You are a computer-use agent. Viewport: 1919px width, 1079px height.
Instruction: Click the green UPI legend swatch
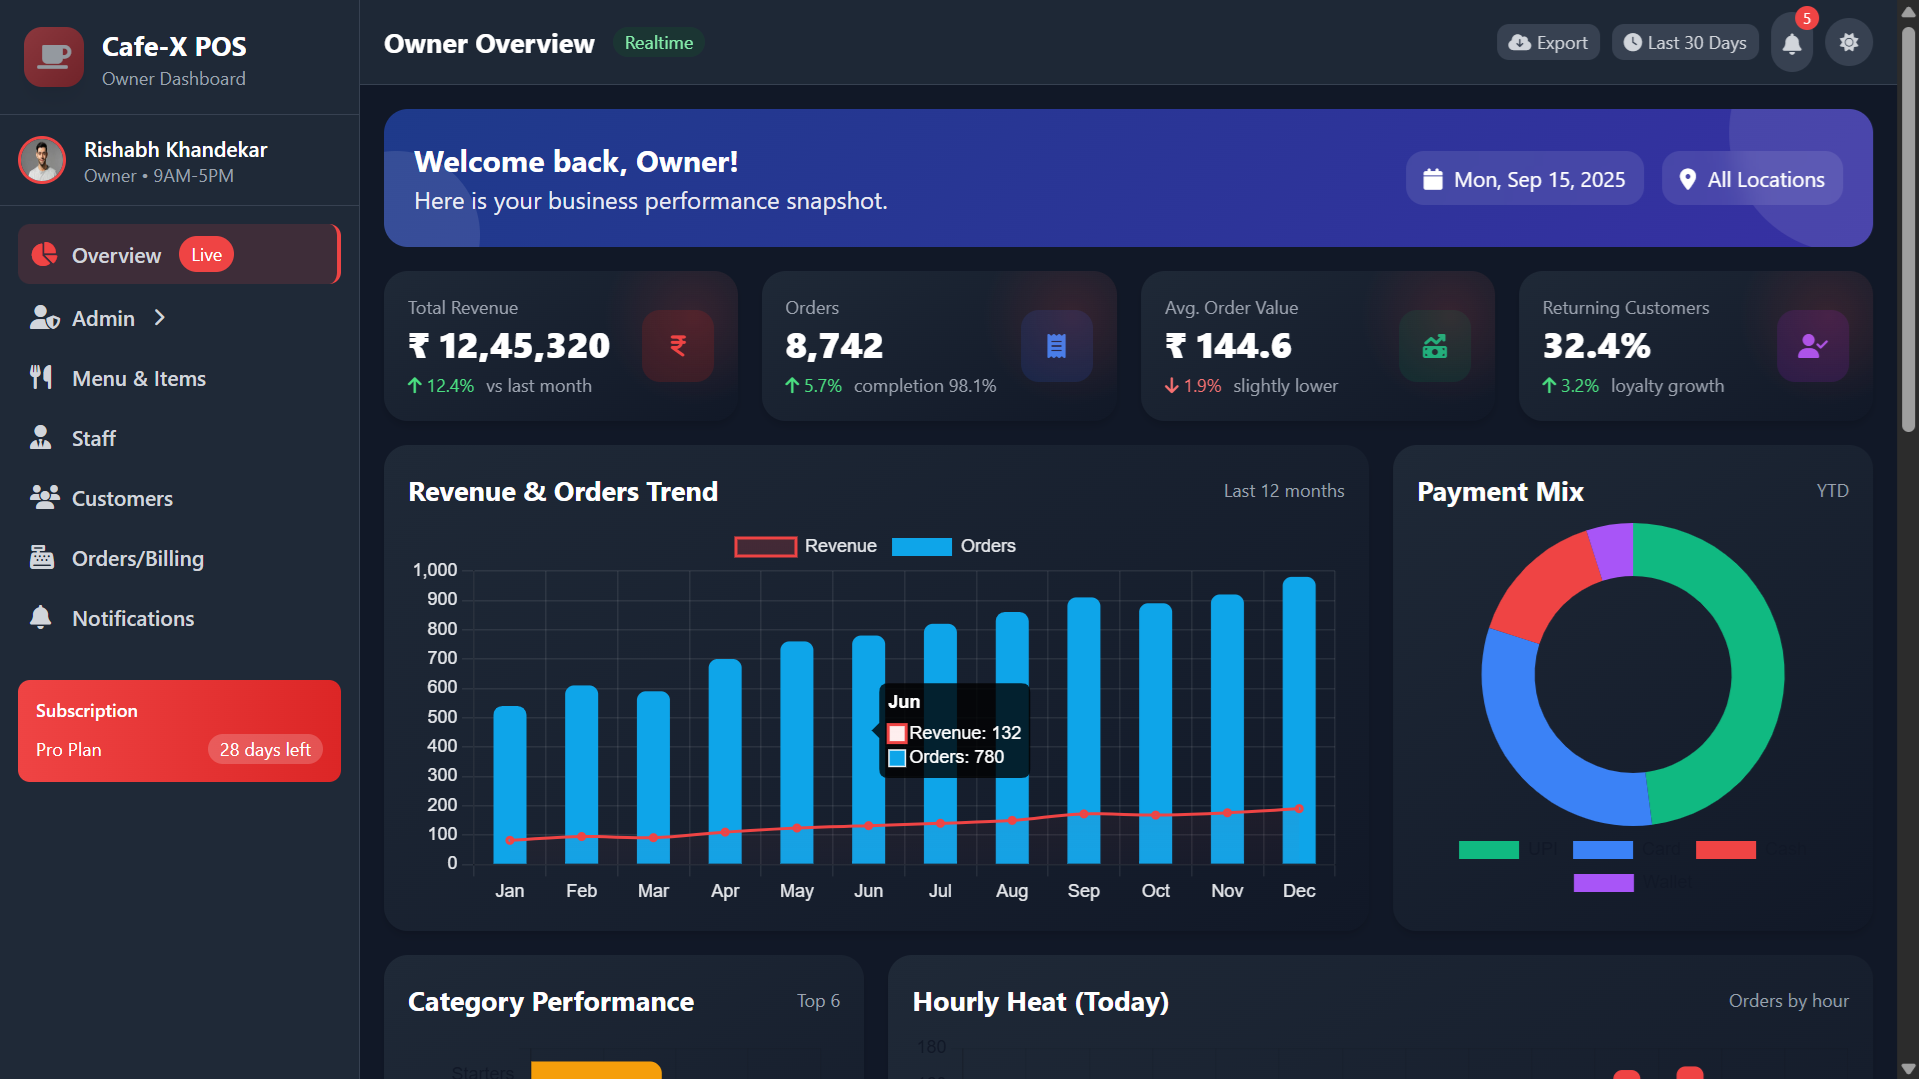(x=1488, y=850)
